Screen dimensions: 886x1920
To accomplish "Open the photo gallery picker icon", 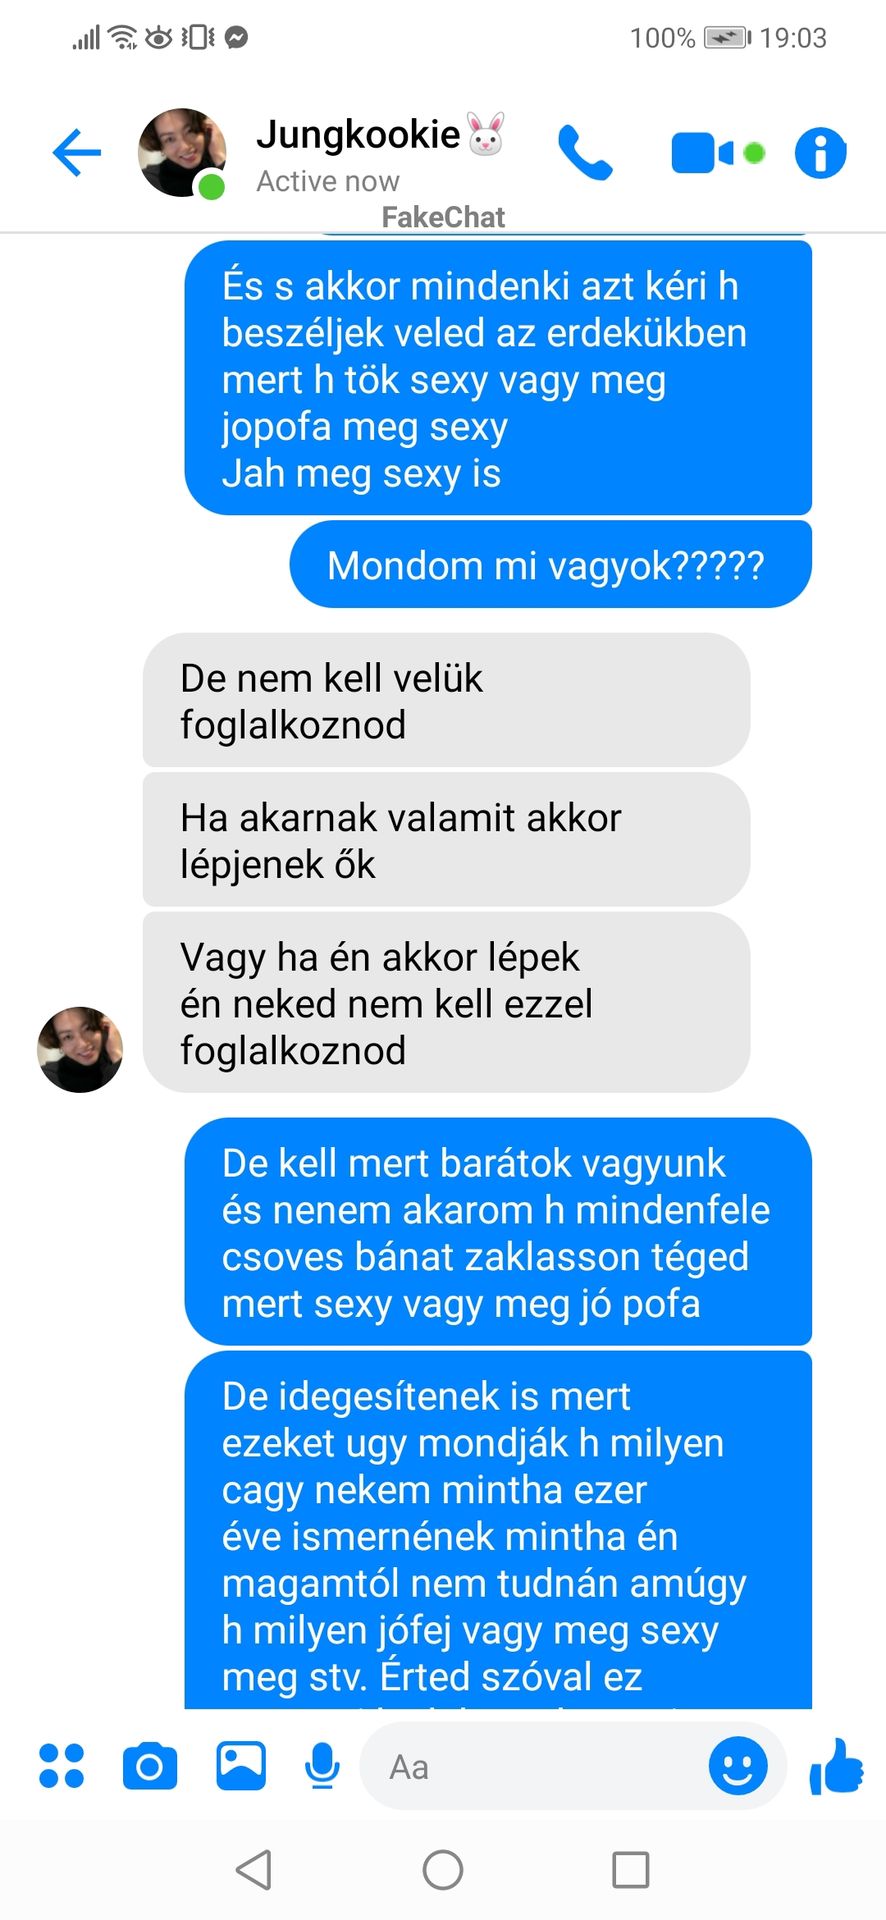I will 241,1766.
